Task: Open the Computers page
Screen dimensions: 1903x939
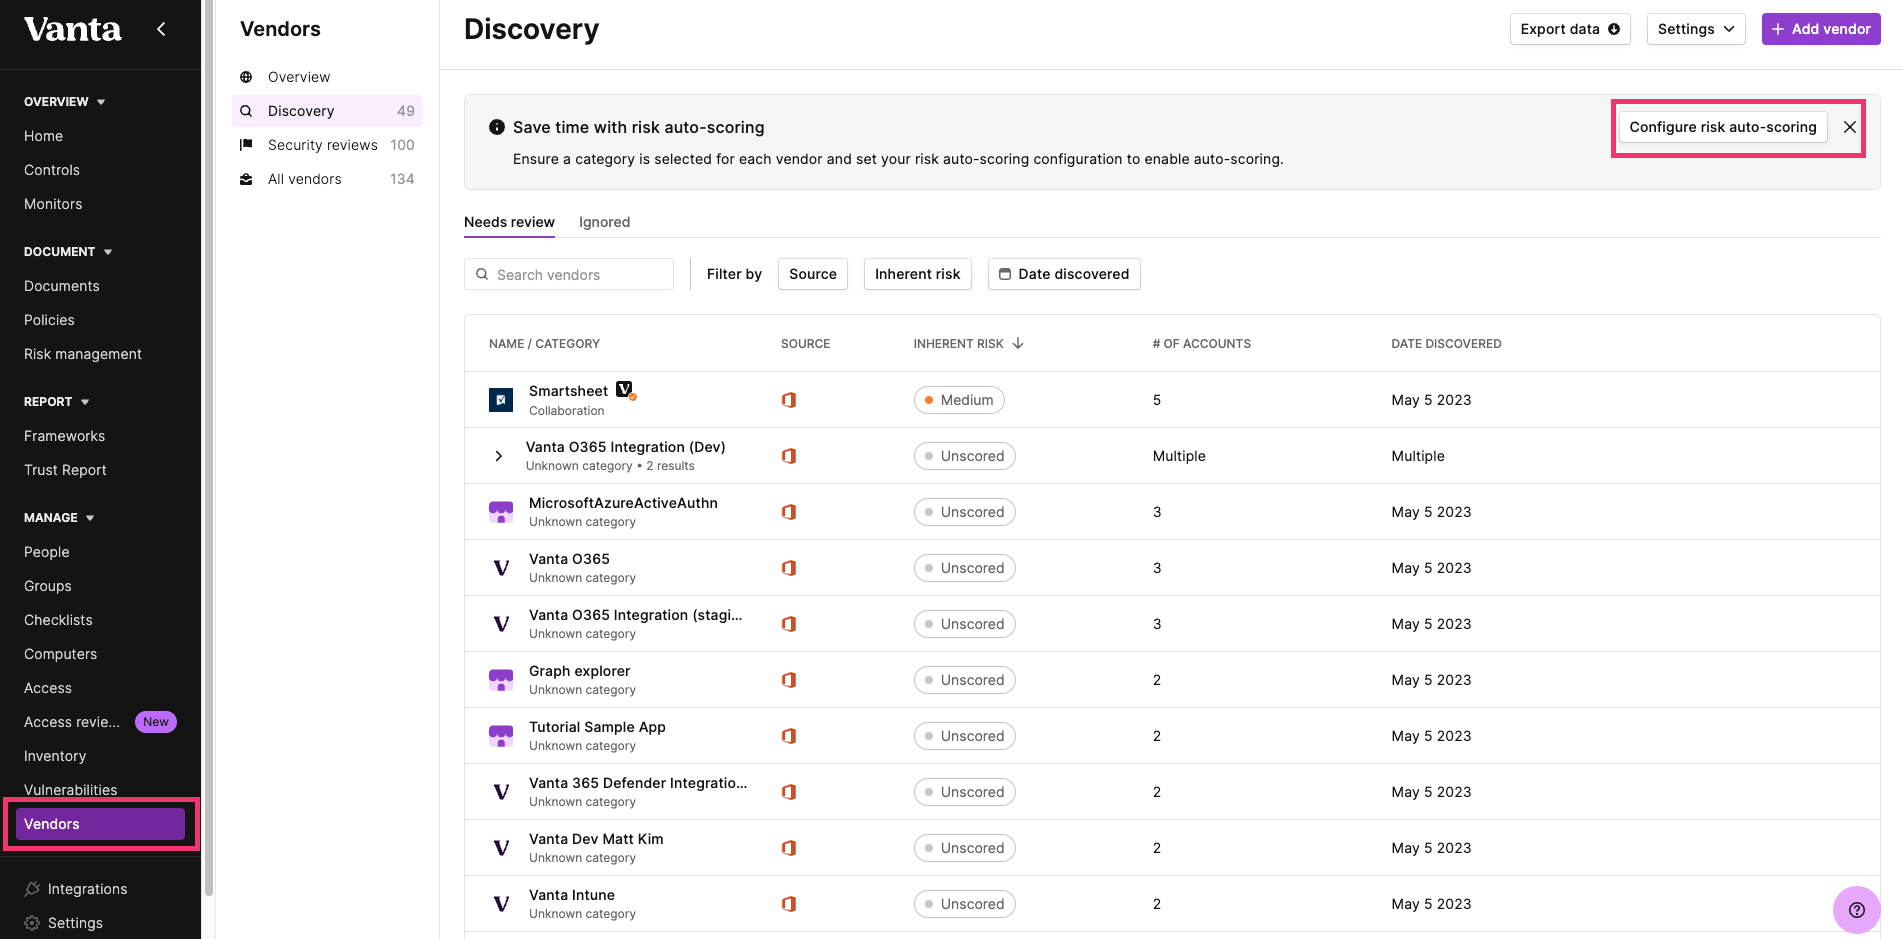Action: click(x=60, y=654)
